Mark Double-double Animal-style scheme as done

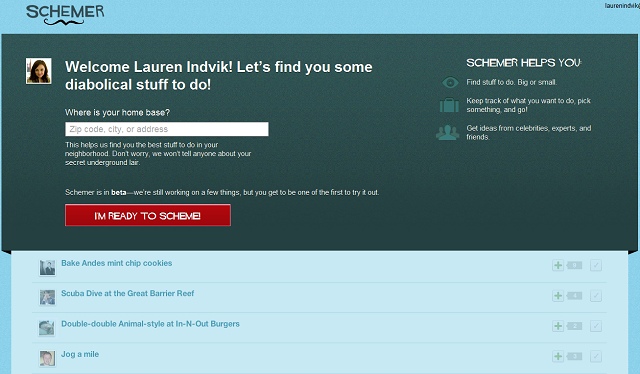pyautogui.click(x=596, y=326)
